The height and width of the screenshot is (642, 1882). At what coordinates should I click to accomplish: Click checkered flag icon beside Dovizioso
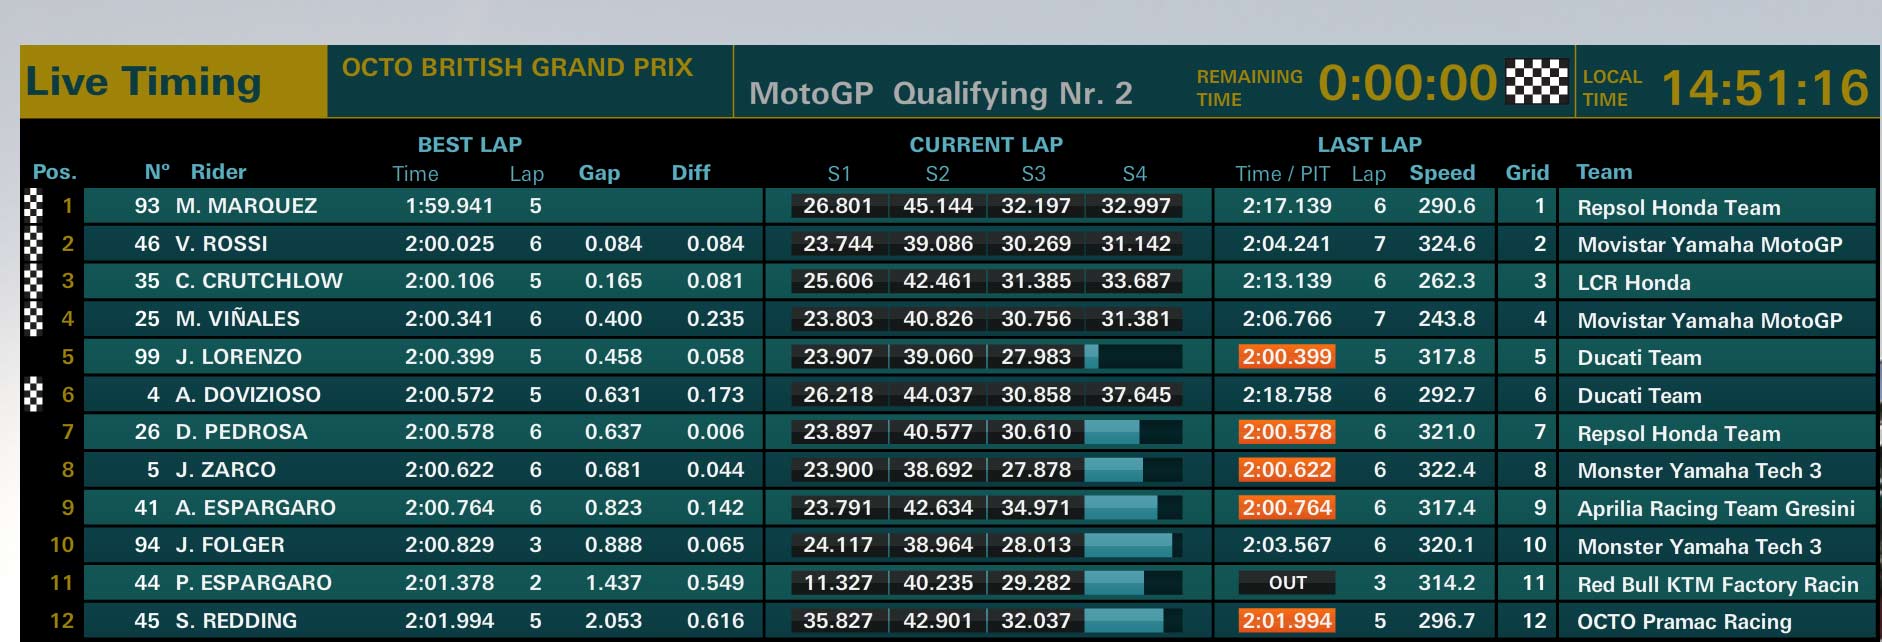[x=34, y=394]
